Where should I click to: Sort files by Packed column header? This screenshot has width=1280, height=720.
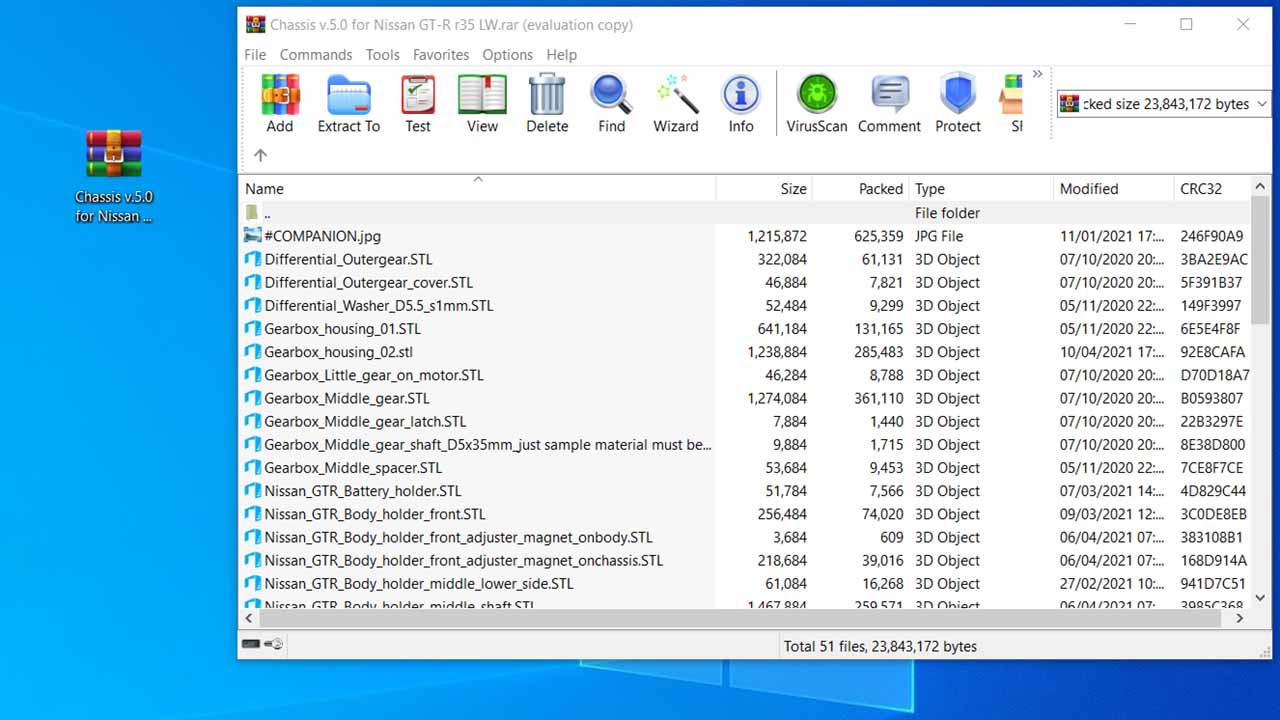[860, 188]
